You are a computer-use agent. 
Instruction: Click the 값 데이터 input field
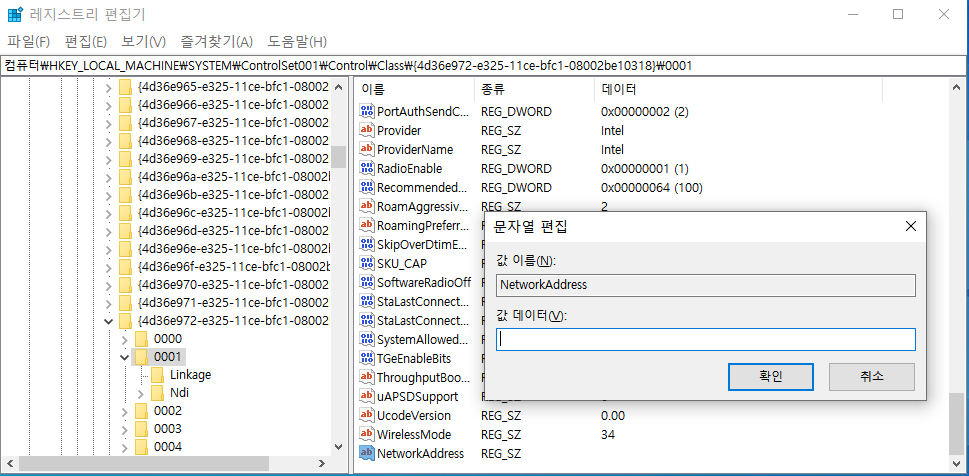tap(706, 339)
